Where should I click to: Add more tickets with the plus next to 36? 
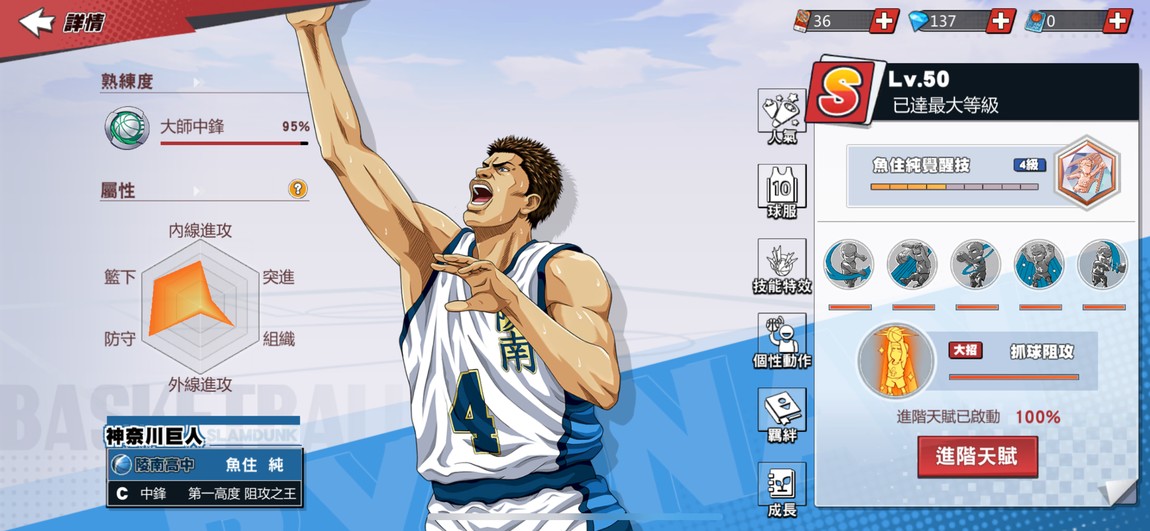click(885, 21)
